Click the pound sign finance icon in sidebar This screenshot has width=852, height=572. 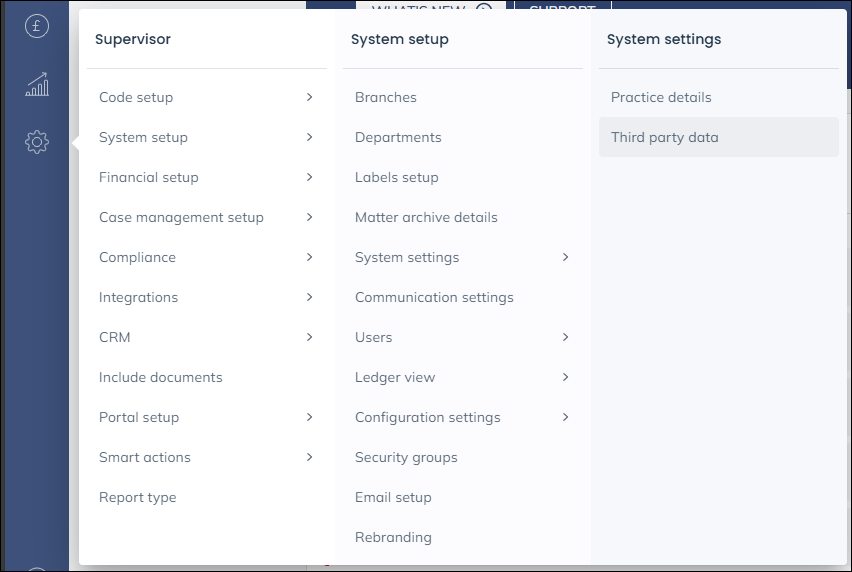coord(37,27)
